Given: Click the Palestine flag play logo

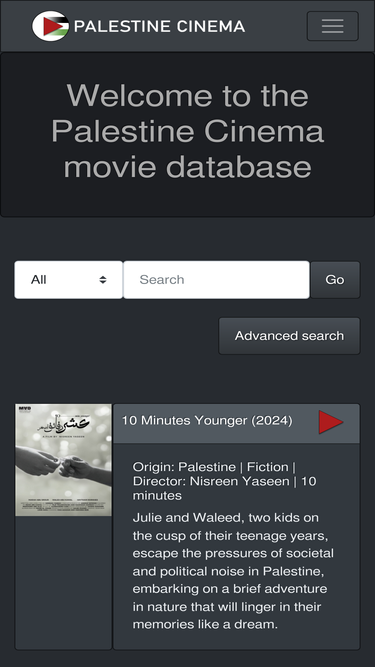Looking at the screenshot, I should [51, 26].
